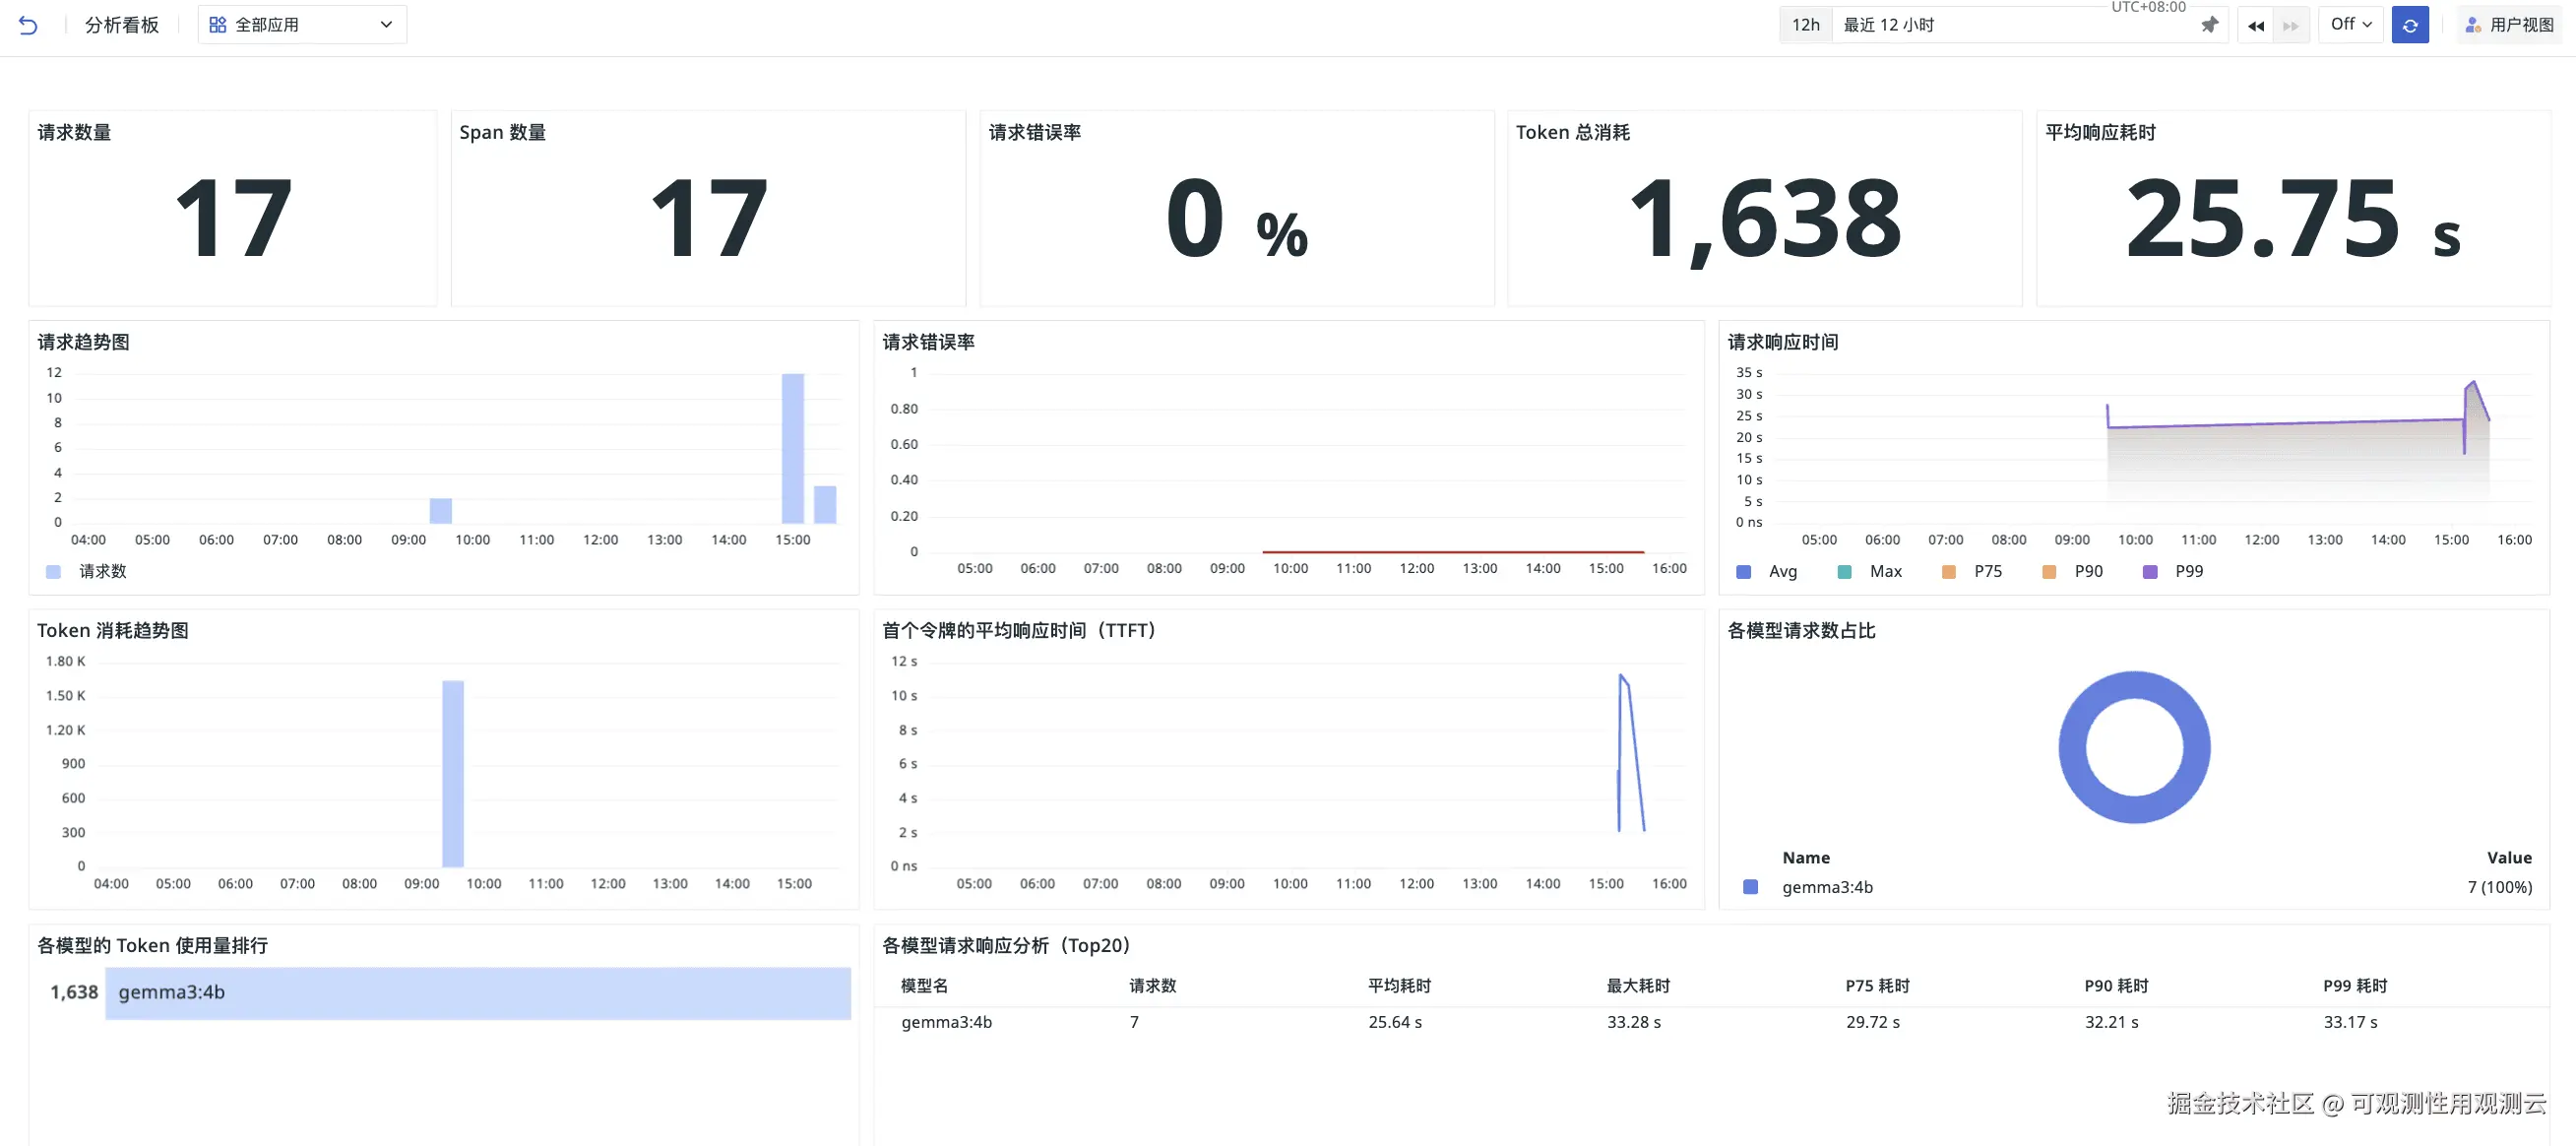Click the 用户视图 user icon

click(x=2472, y=25)
